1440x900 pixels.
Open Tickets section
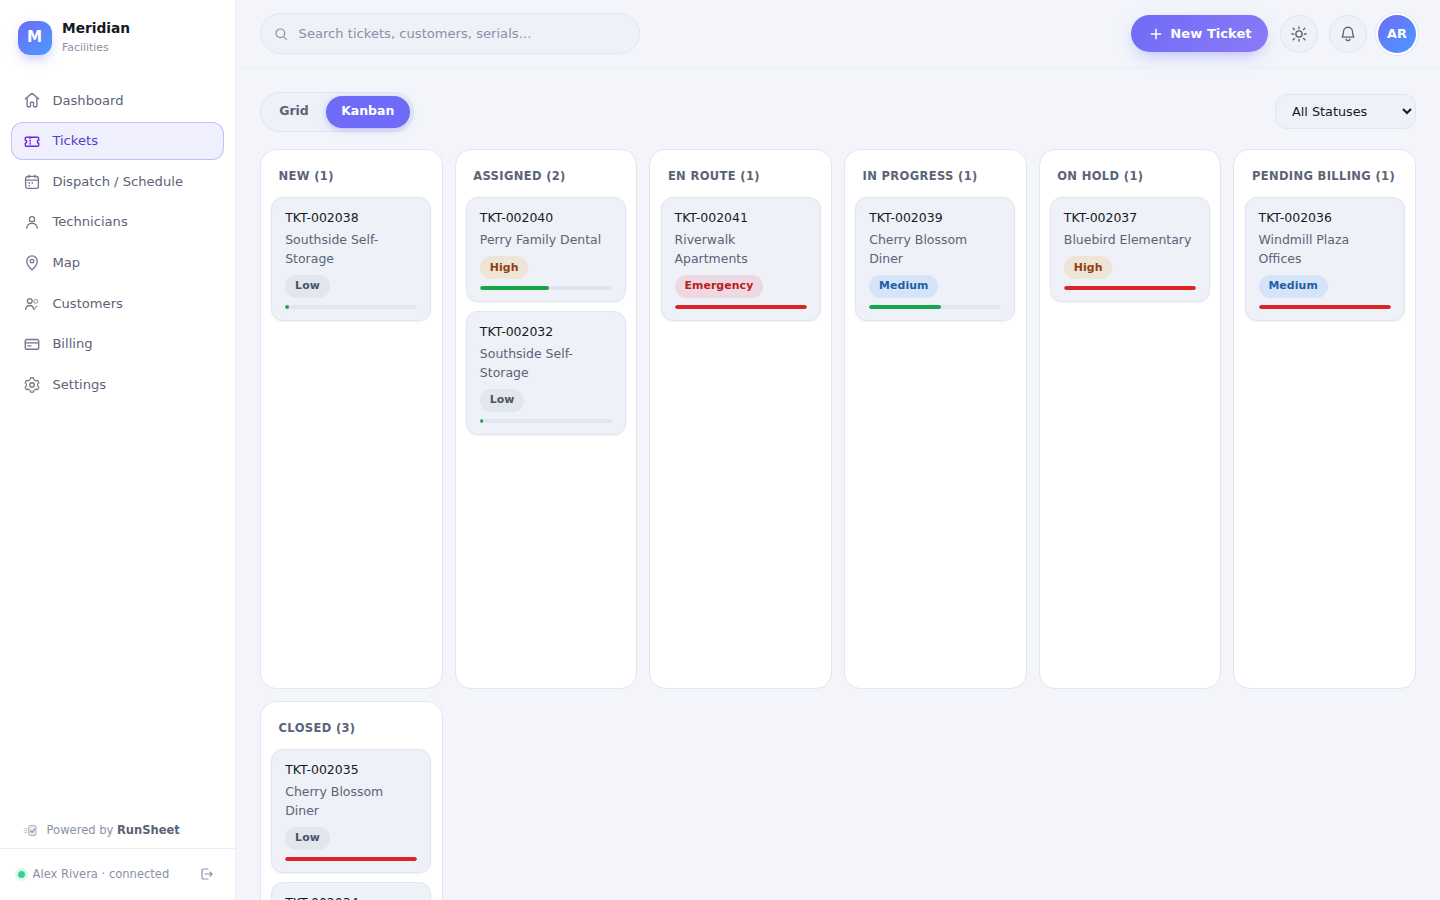pyautogui.click(x=117, y=141)
